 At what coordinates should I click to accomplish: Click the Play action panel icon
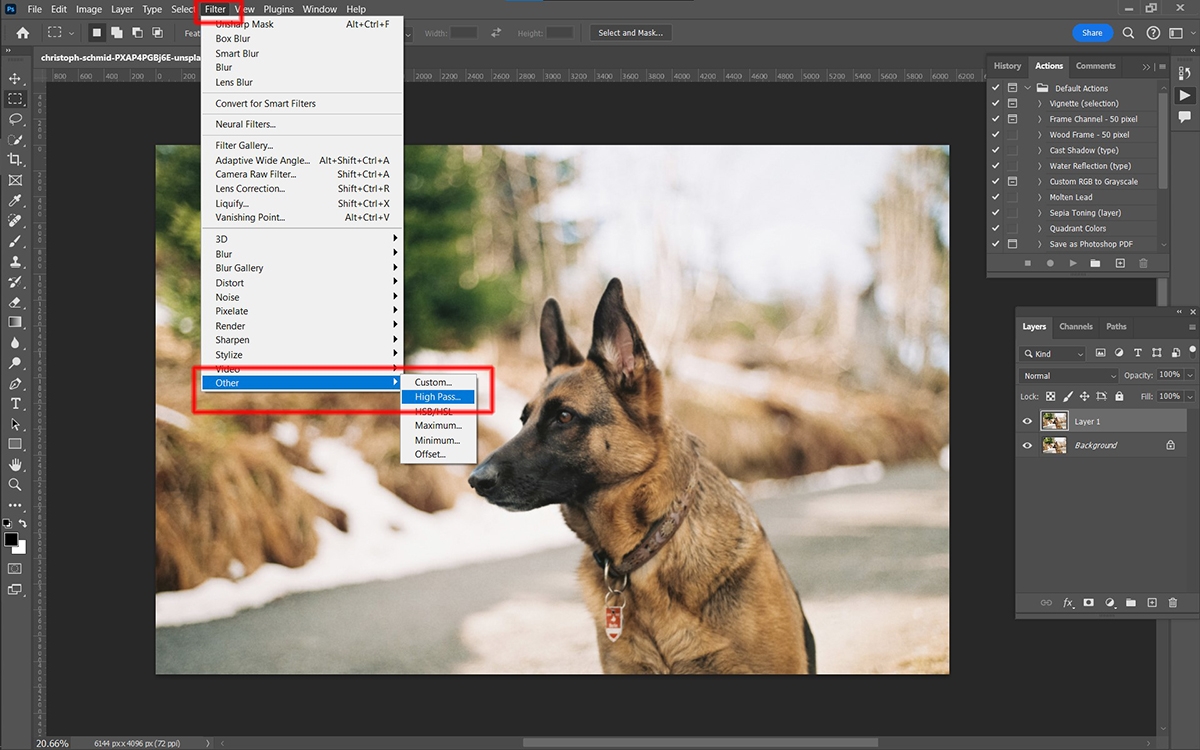tap(1185, 96)
